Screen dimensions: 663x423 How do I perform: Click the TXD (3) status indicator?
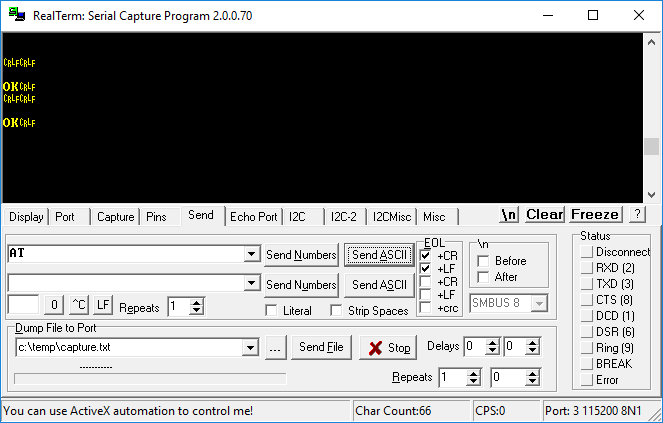586,284
